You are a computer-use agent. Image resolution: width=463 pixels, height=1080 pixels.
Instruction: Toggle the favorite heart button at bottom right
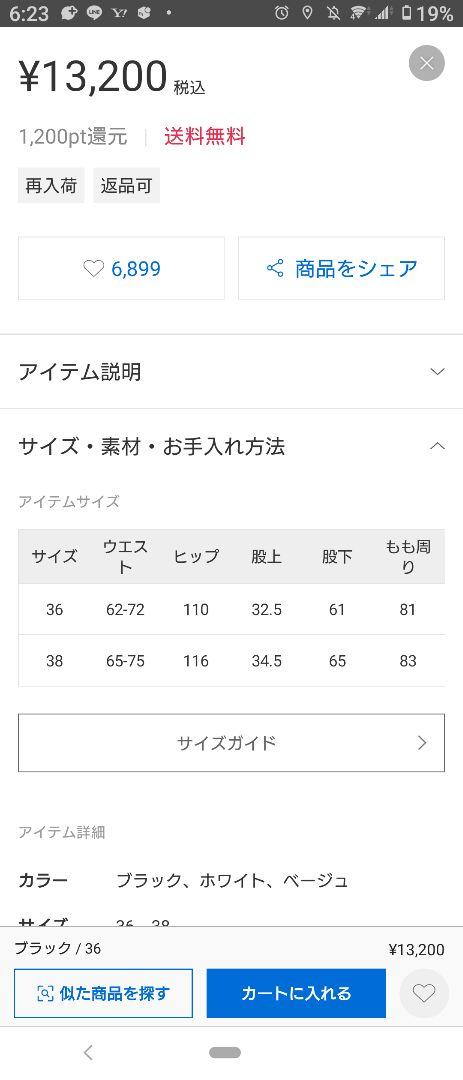tap(424, 993)
